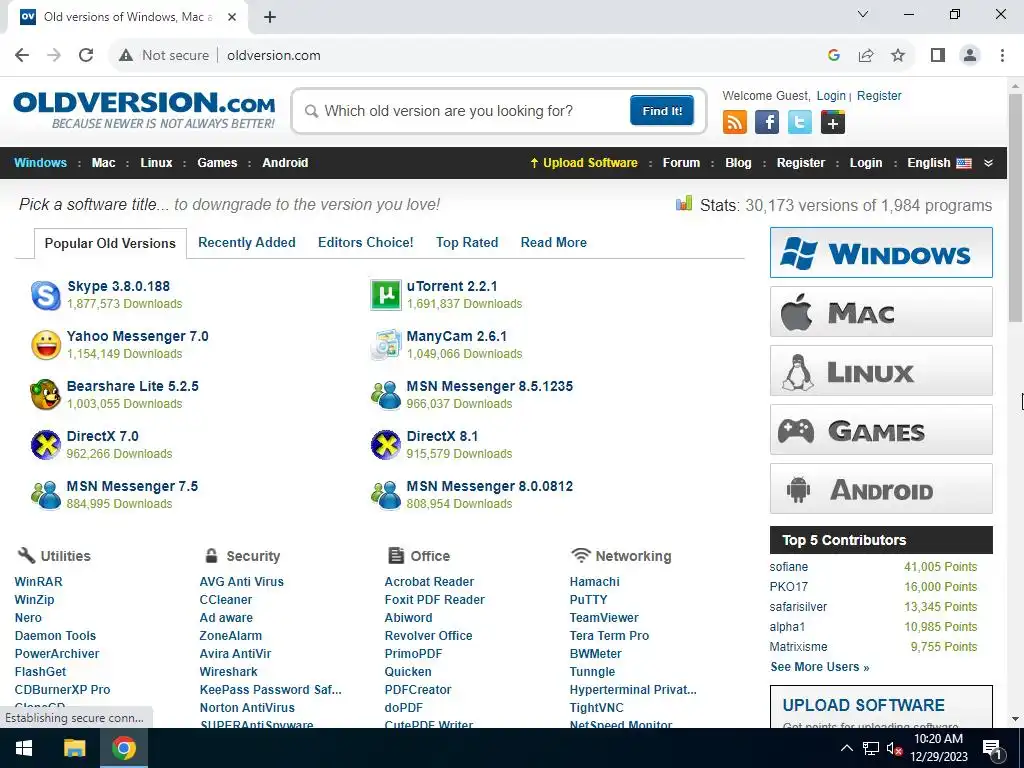The width and height of the screenshot is (1024, 768).
Task: Click the uTorrent icon
Action: click(385, 295)
